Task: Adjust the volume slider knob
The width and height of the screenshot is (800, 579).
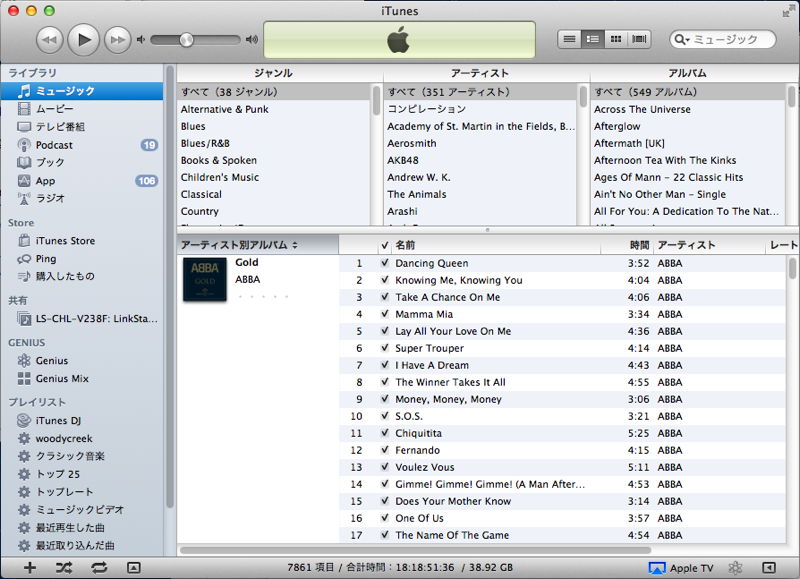Action: 186,40
